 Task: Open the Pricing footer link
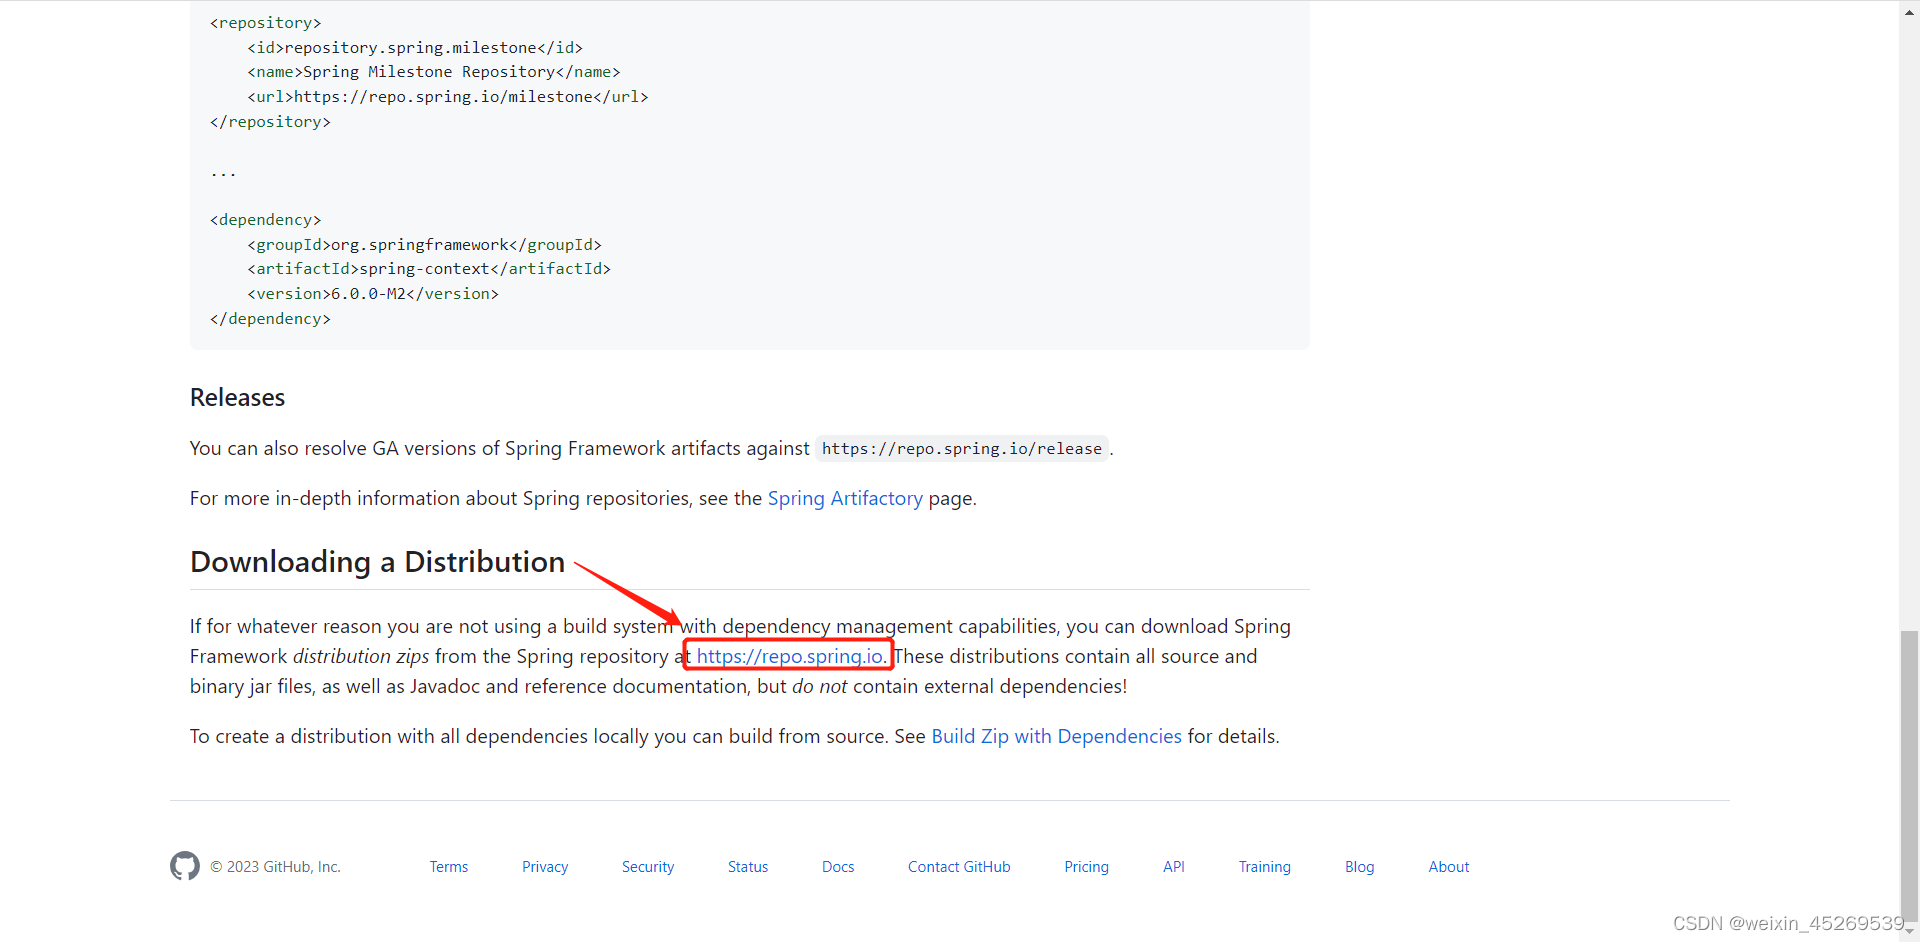[x=1086, y=867]
